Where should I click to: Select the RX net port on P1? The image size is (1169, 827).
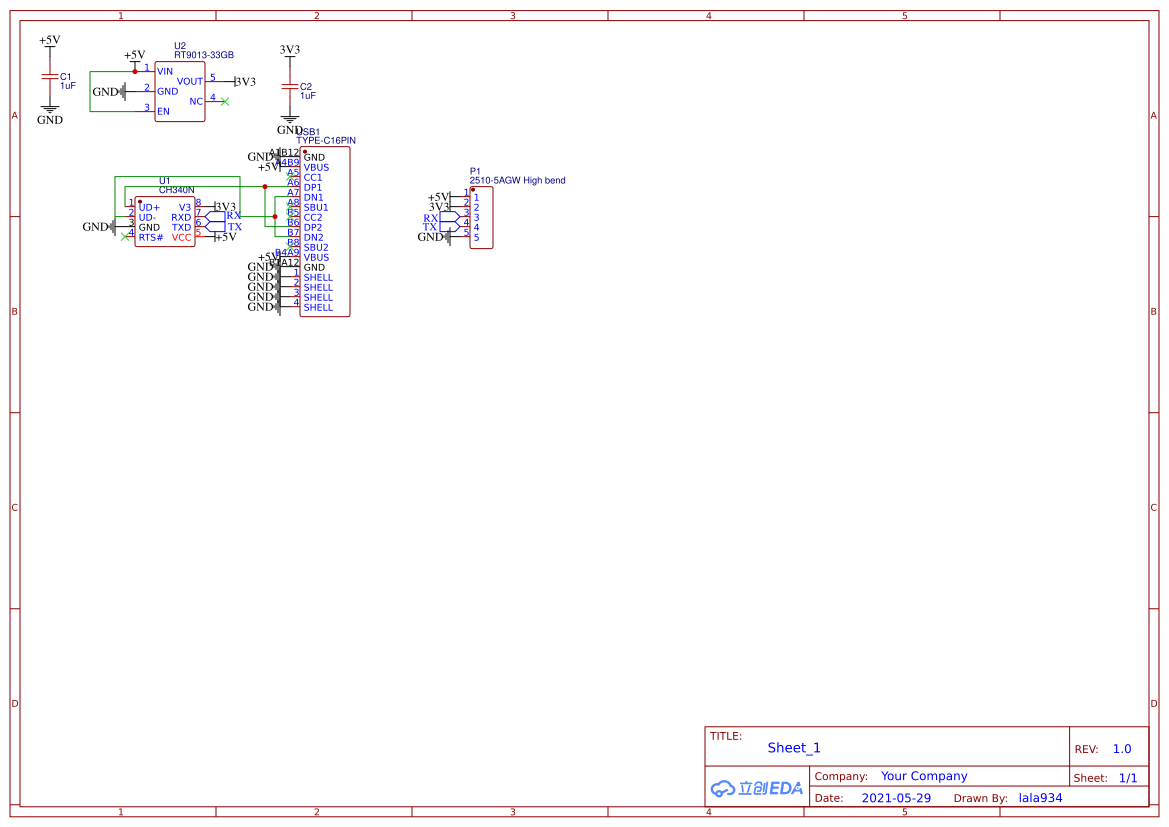(x=431, y=217)
